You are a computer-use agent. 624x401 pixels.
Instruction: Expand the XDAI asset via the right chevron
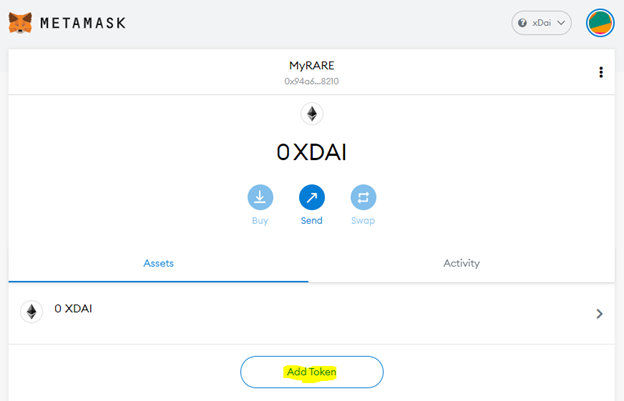(599, 313)
